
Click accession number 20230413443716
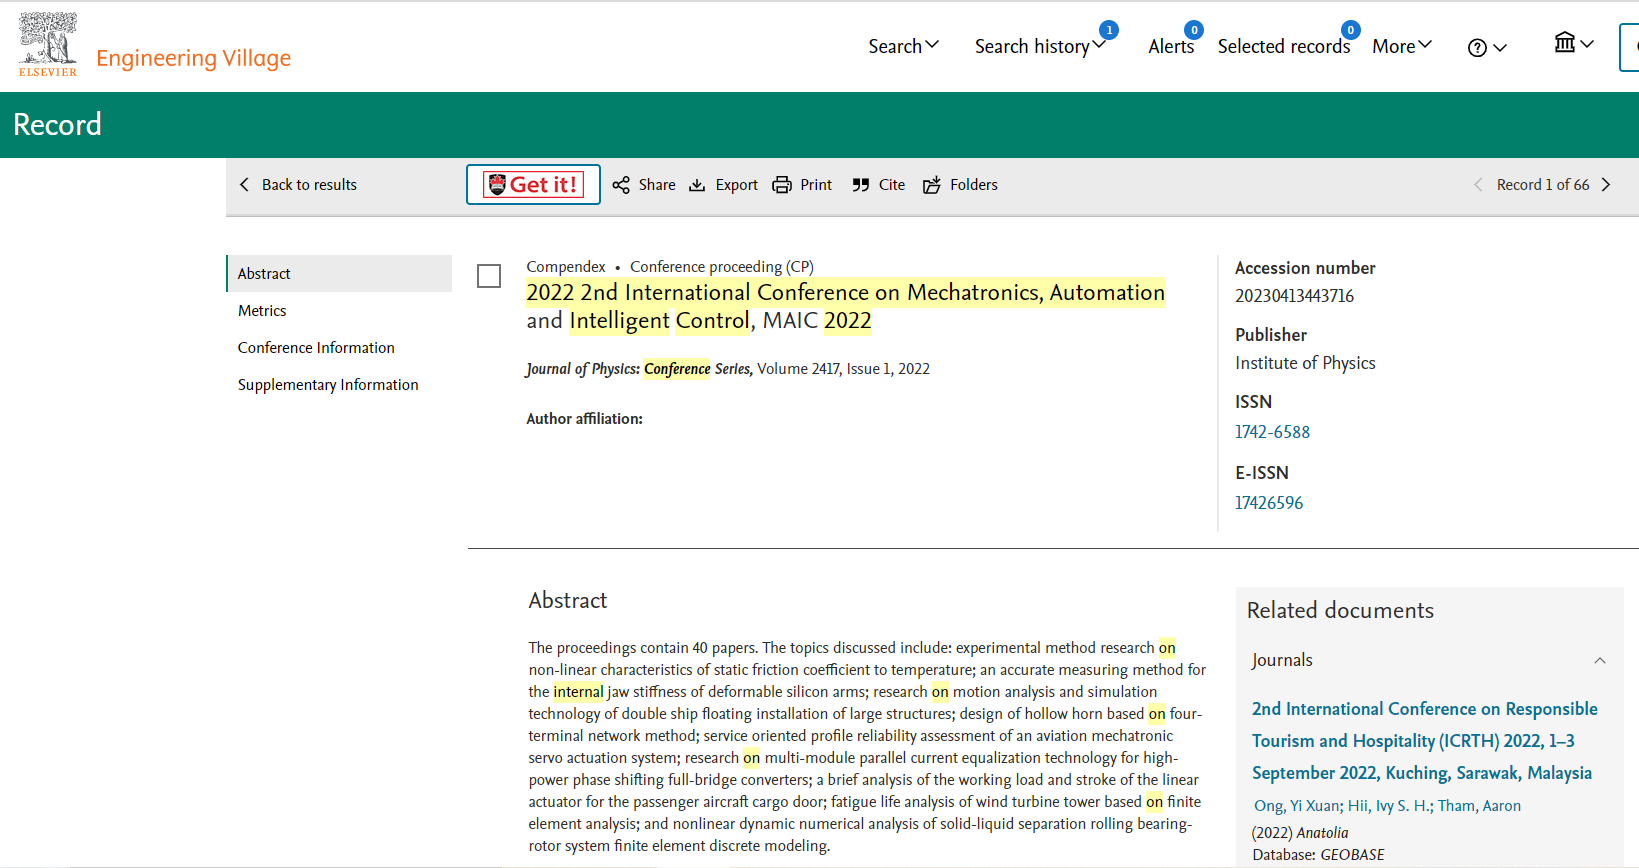pos(1294,296)
